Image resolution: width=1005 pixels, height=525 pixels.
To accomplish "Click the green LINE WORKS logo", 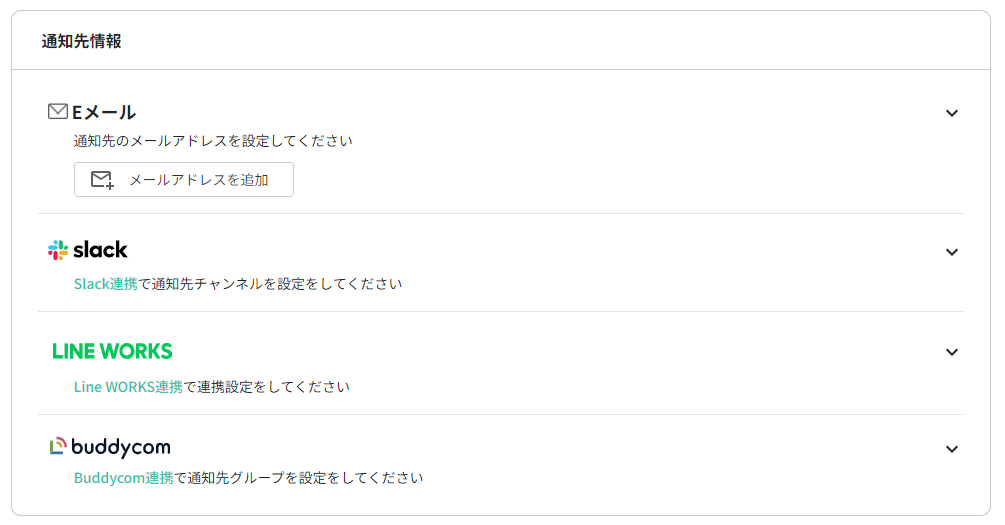I will 112,351.
